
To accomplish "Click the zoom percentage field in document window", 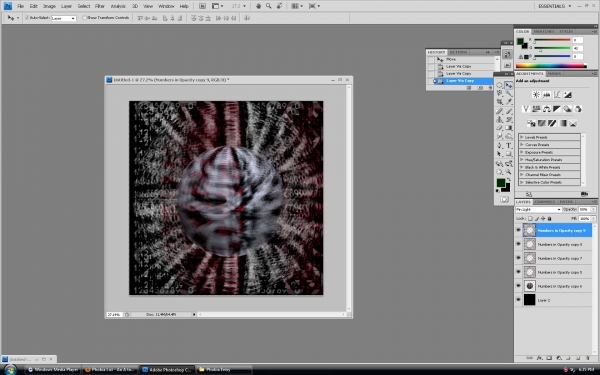I will coord(114,314).
